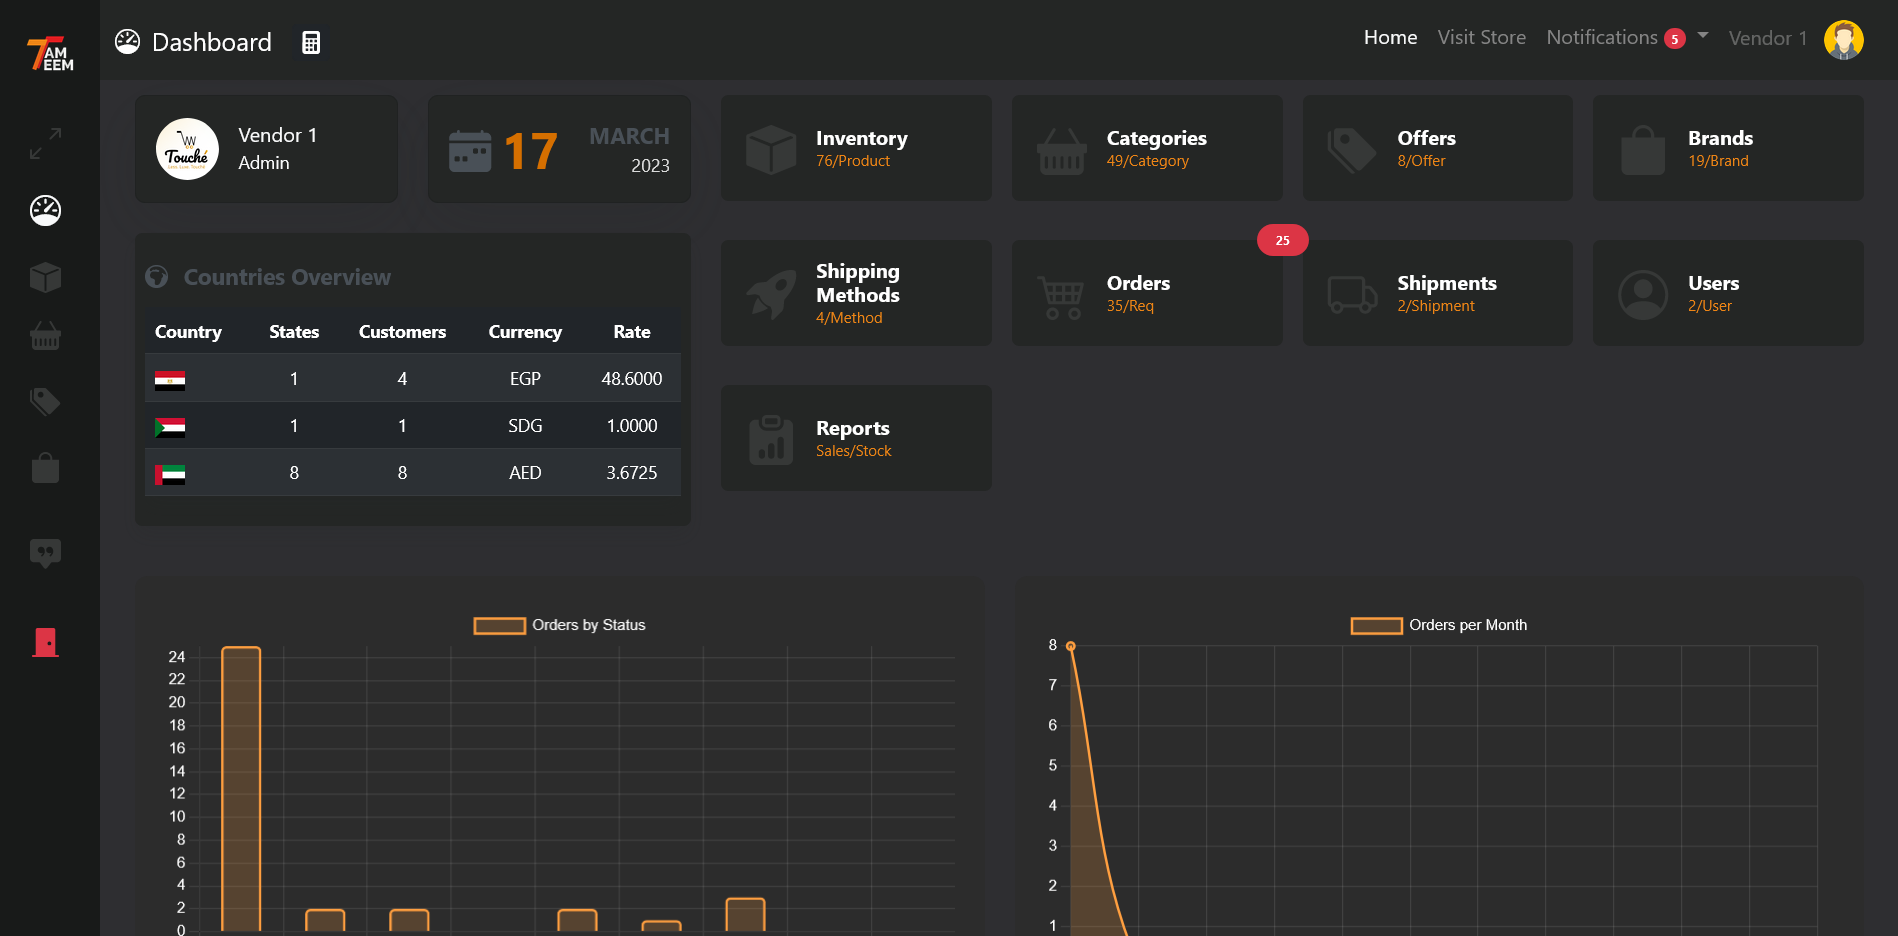Open the Vendor 1 account menu
Screen dimensions: 1898x936
[1768, 38]
